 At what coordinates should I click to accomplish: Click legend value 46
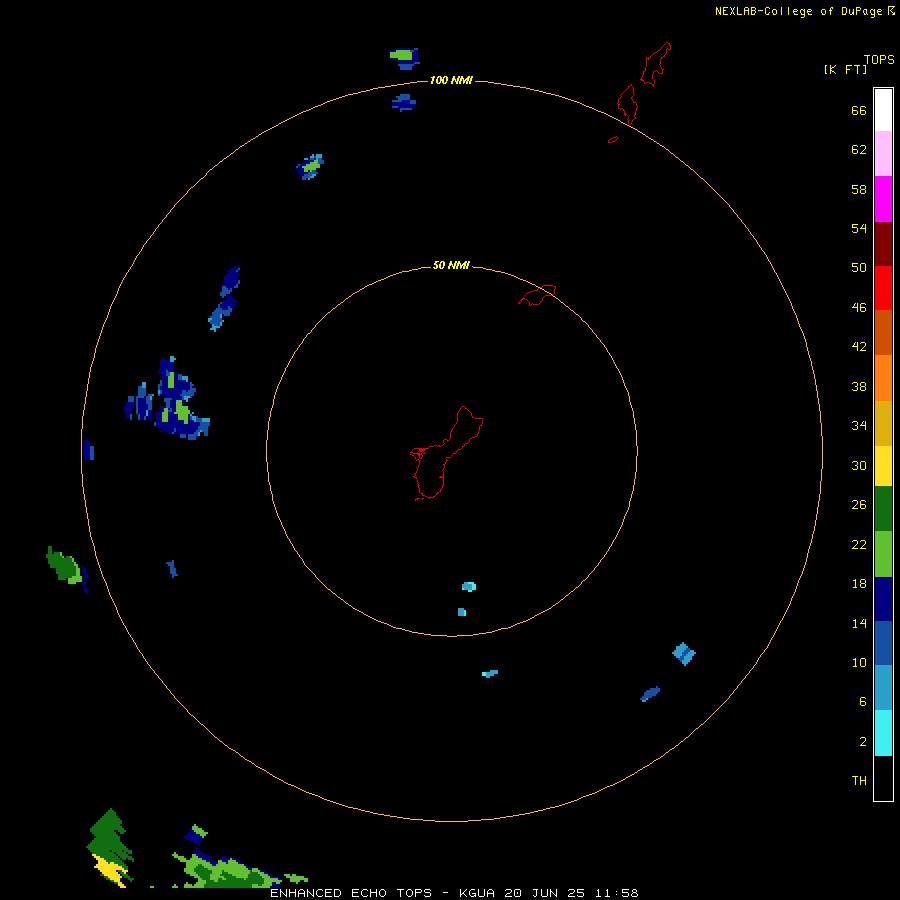click(x=859, y=308)
